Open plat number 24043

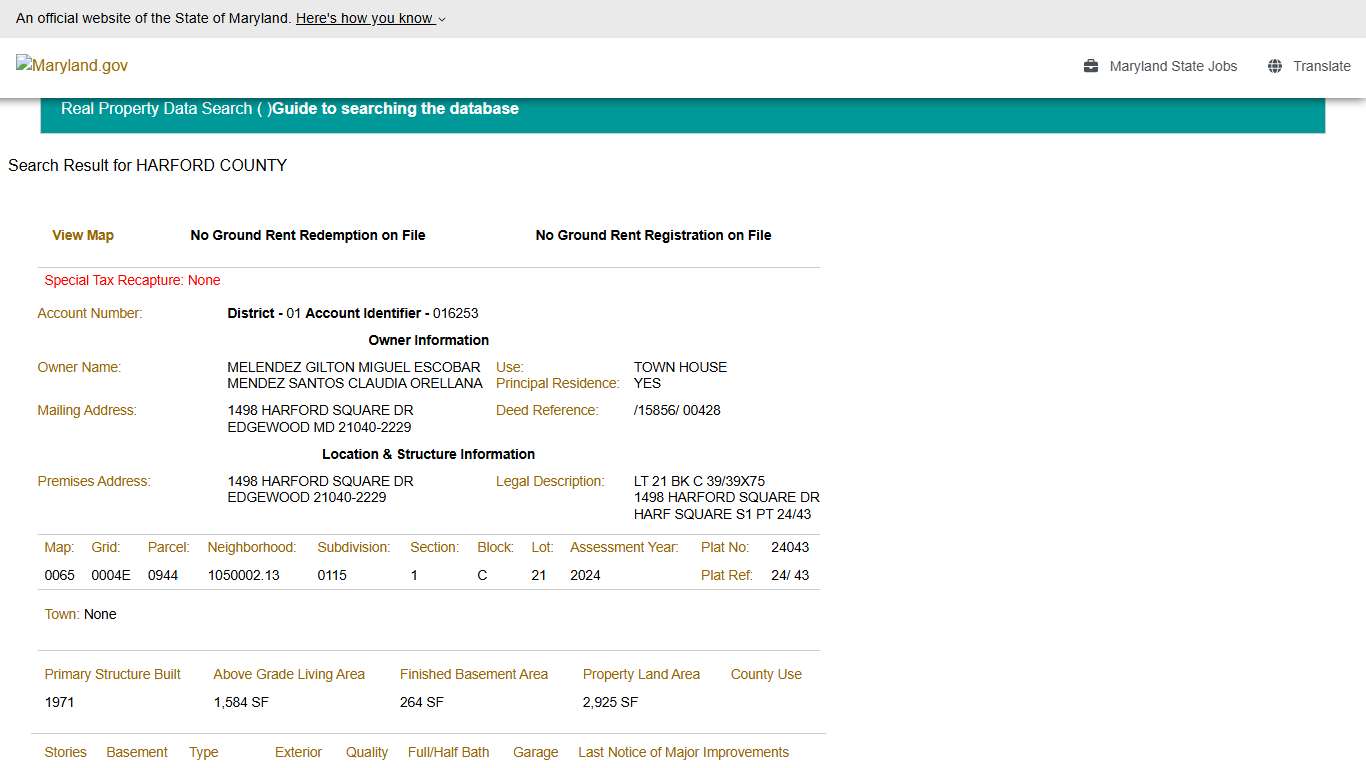(x=790, y=547)
